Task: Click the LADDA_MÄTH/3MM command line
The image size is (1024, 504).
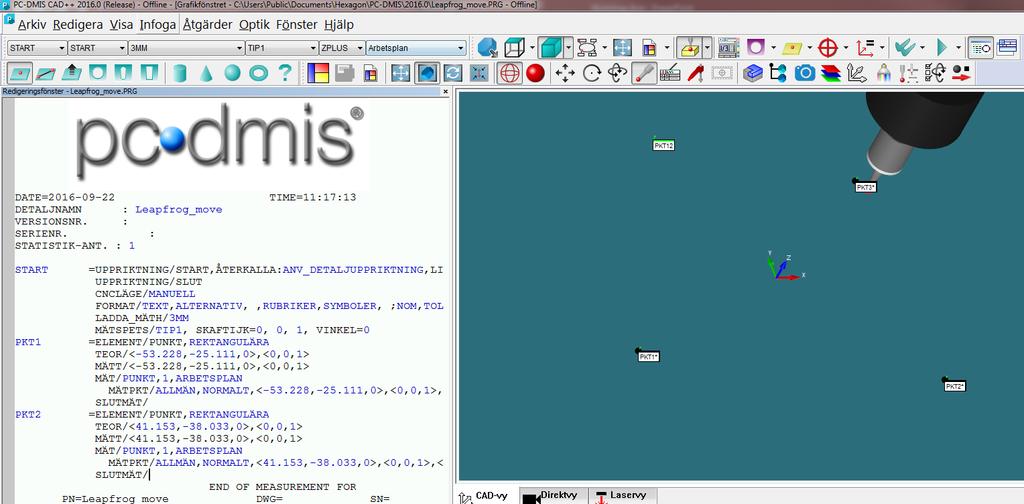Action: point(142,318)
